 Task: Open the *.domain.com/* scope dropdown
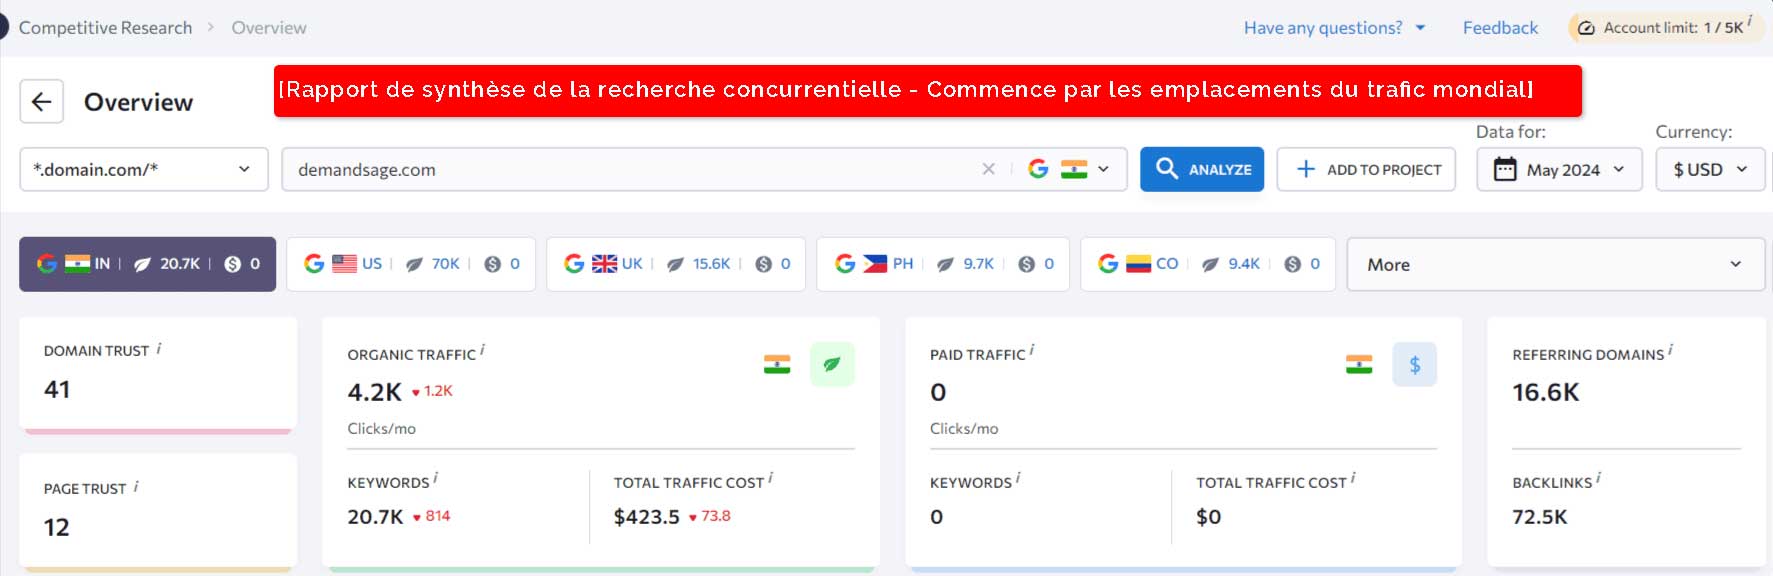point(144,169)
